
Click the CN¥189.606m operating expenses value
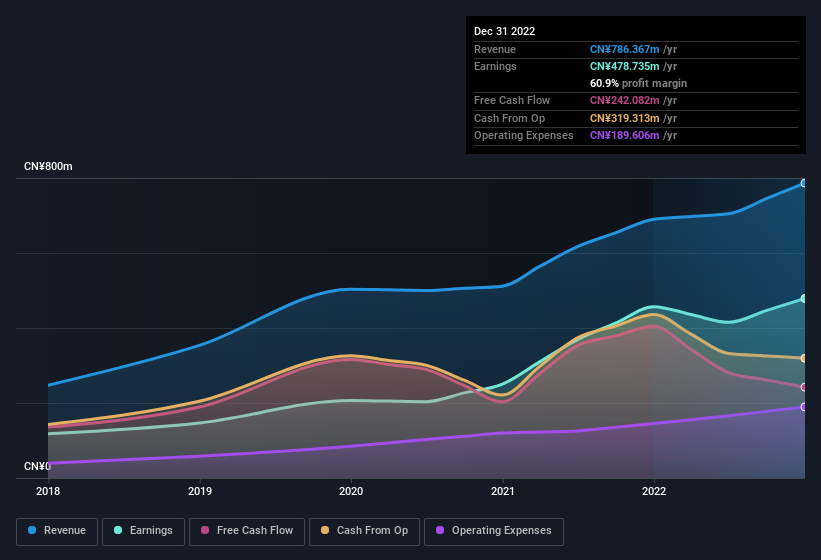(x=625, y=136)
